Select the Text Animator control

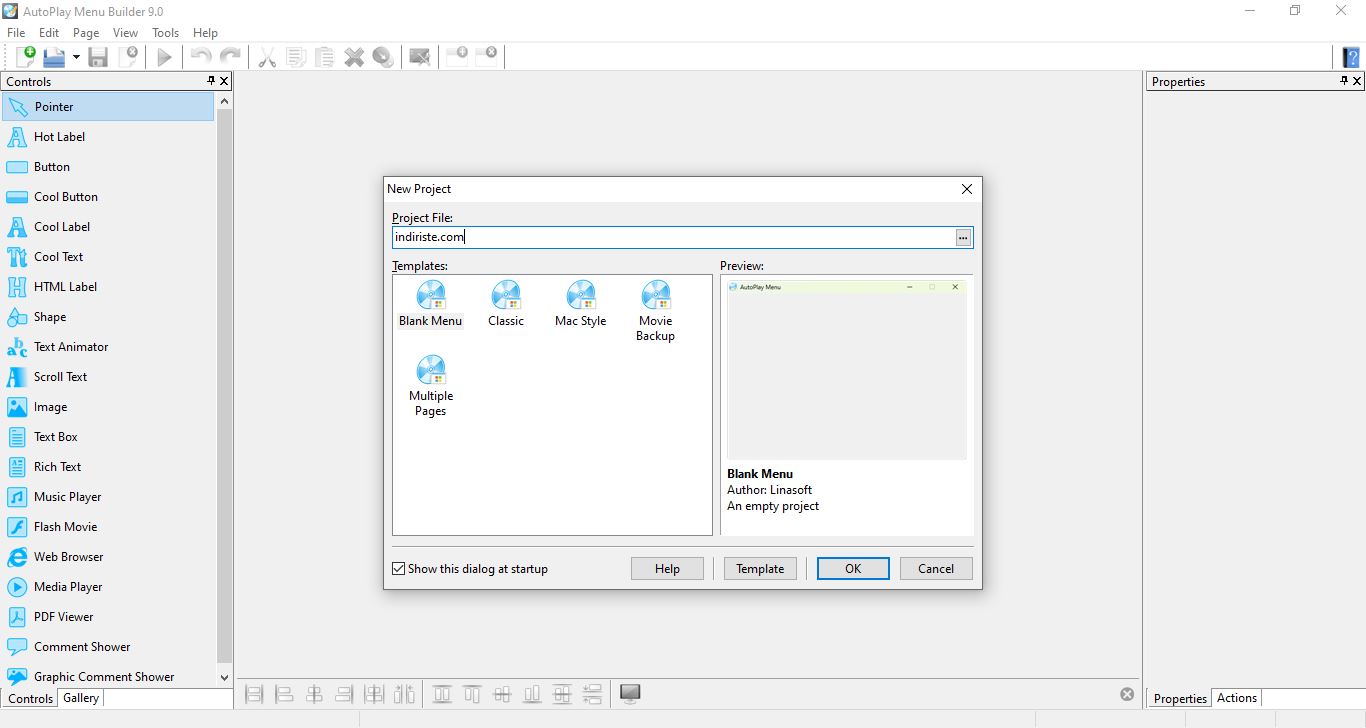pos(108,347)
